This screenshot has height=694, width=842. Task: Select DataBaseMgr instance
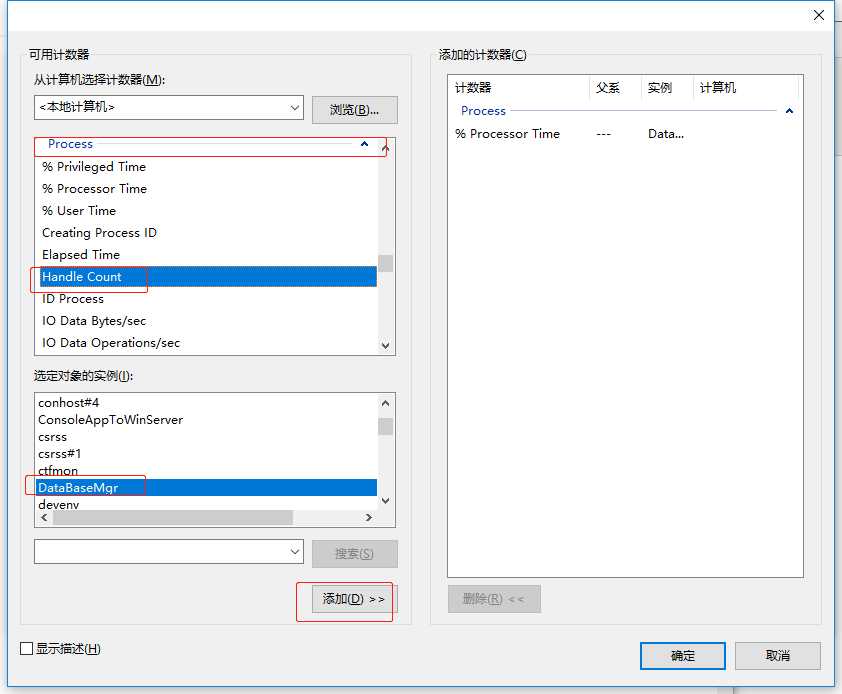pos(207,487)
